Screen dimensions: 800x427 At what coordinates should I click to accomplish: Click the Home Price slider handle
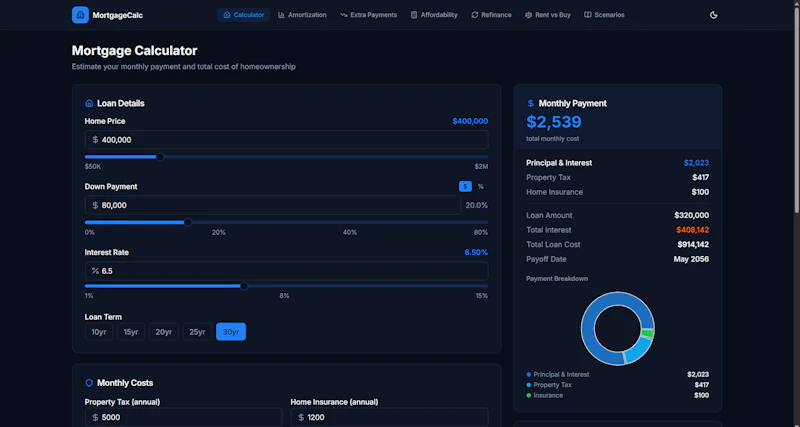[x=160, y=157]
